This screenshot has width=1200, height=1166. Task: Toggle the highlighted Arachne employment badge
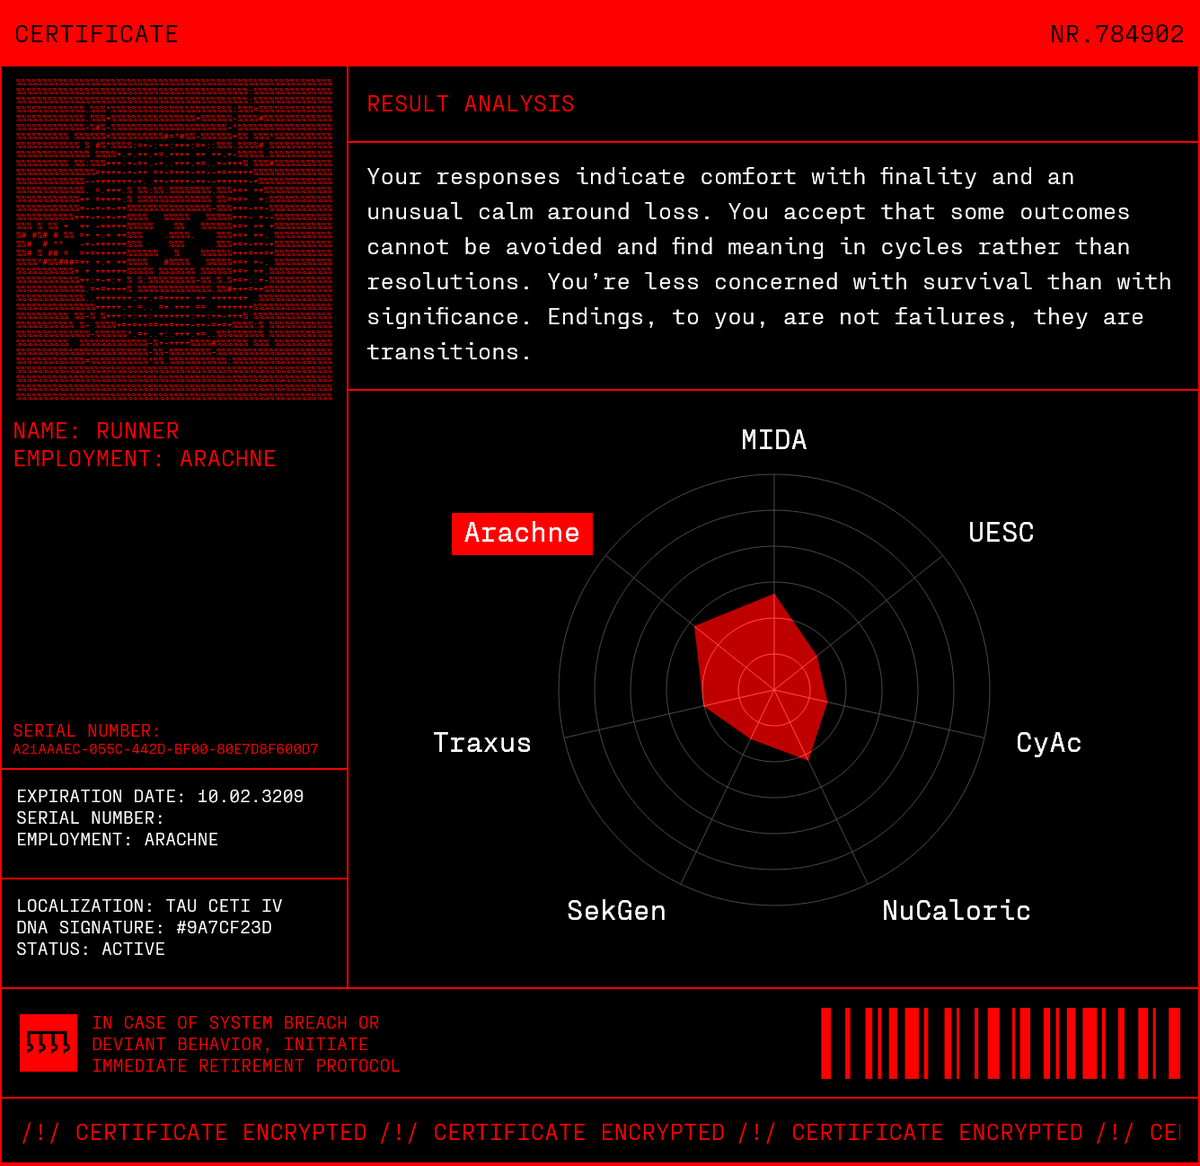[x=522, y=533]
